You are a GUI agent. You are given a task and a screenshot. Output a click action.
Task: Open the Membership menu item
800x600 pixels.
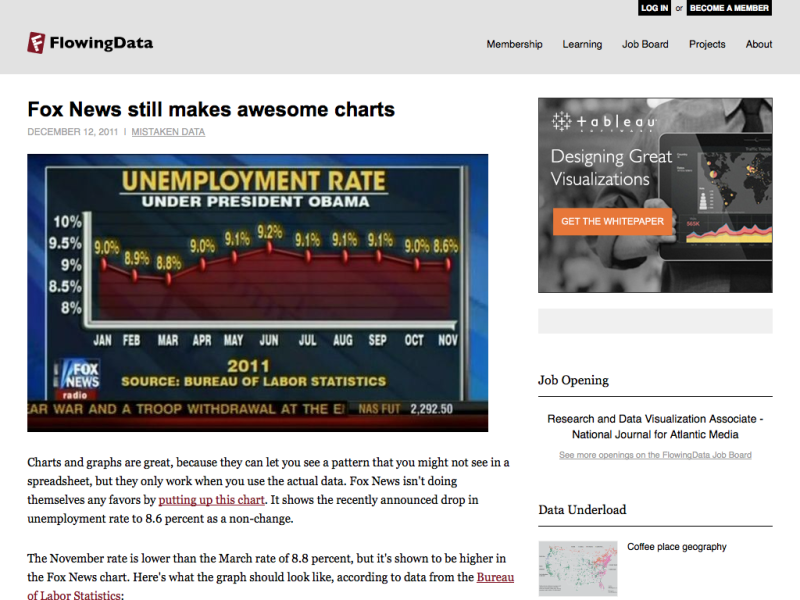515,45
